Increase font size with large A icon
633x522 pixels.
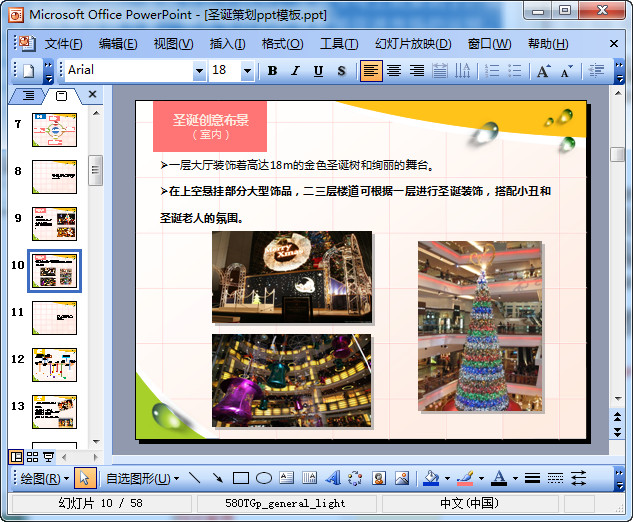point(543,71)
